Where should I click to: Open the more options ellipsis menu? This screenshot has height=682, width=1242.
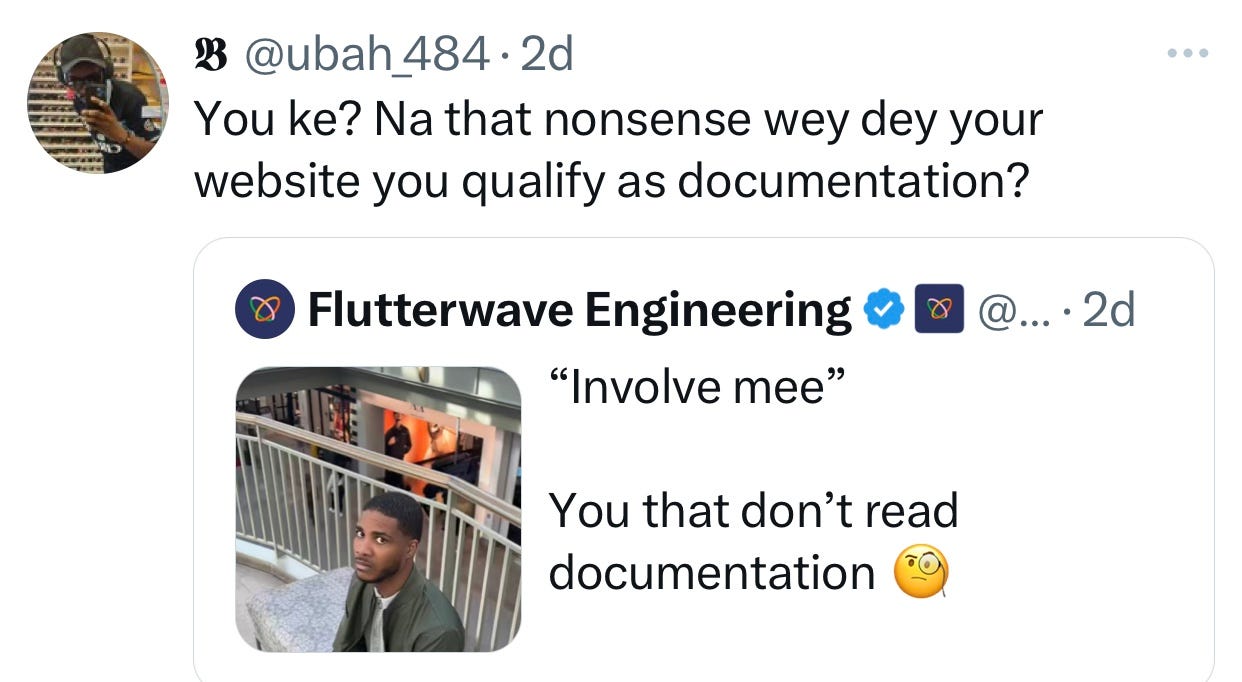[1188, 53]
